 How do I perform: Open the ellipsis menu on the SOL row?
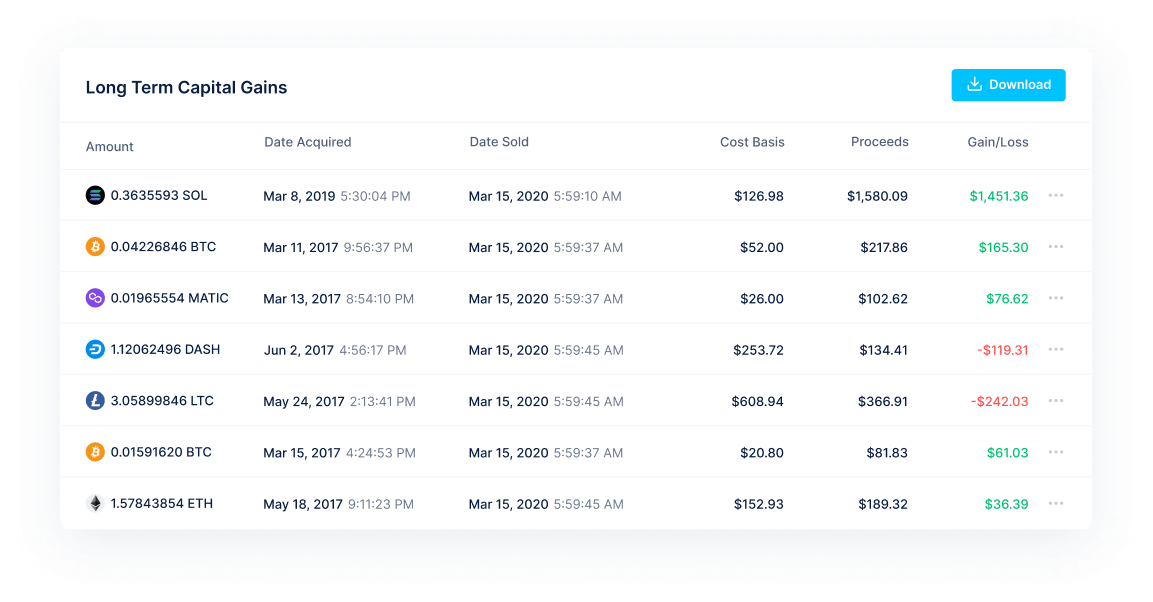[1056, 195]
